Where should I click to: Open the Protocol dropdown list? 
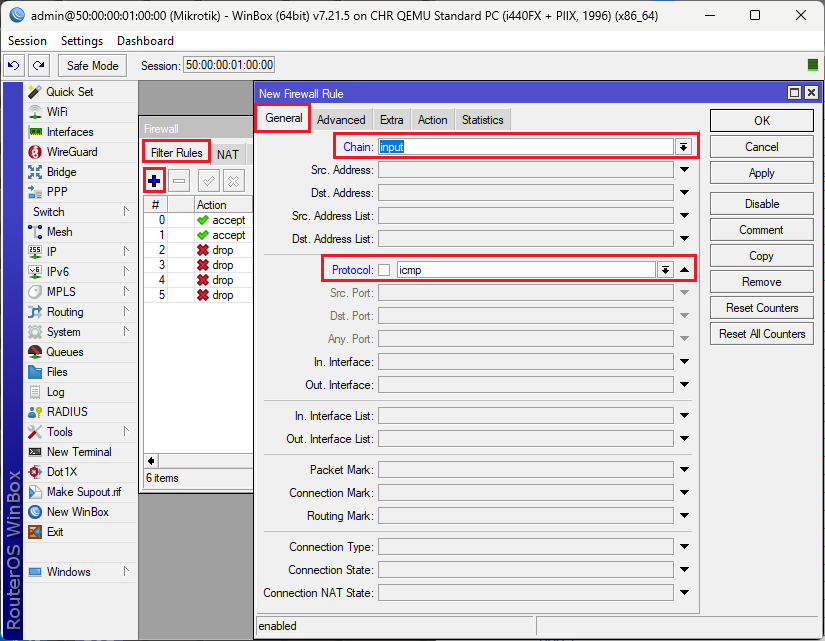[665, 270]
